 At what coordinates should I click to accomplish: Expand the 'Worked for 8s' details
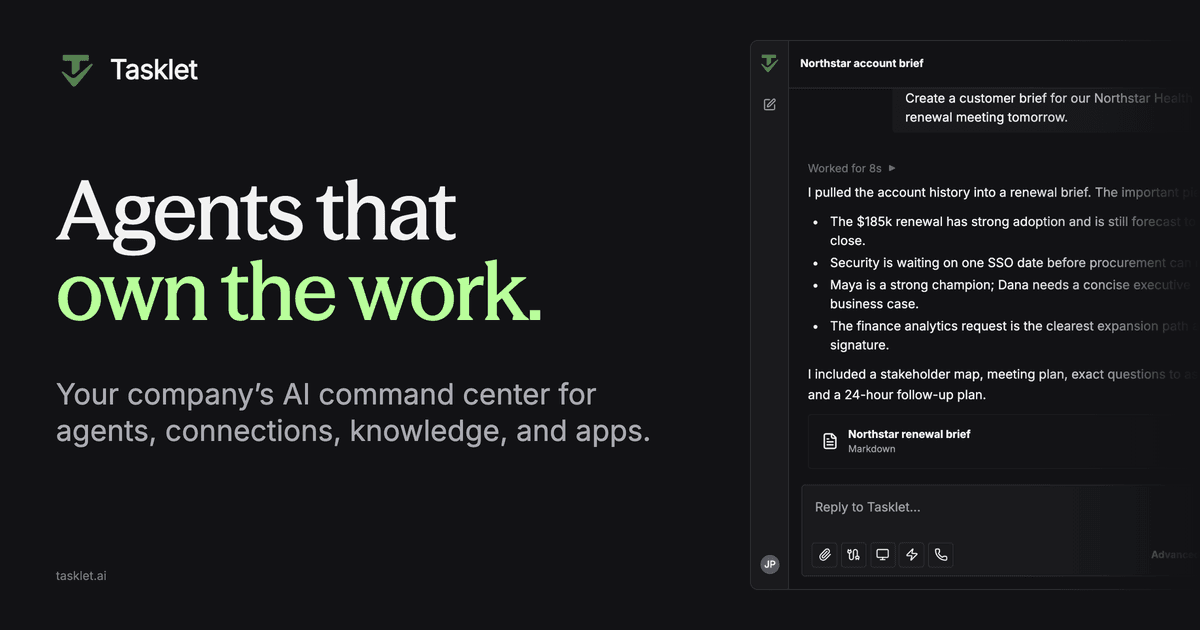click(852, 168)
